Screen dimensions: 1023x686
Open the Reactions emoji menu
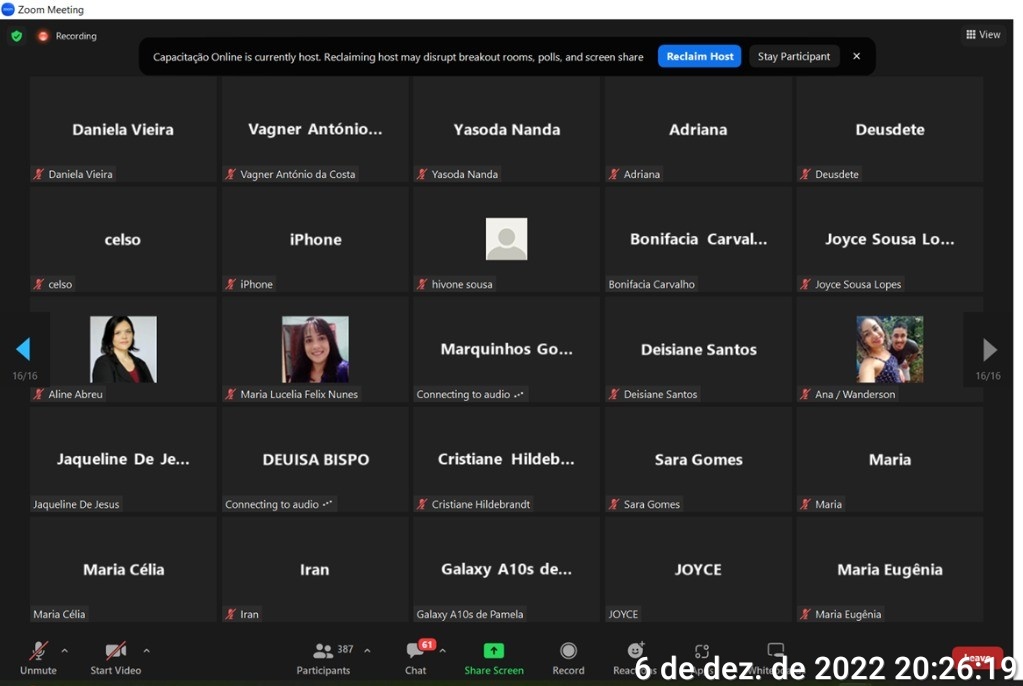click(x=634, y=652)
